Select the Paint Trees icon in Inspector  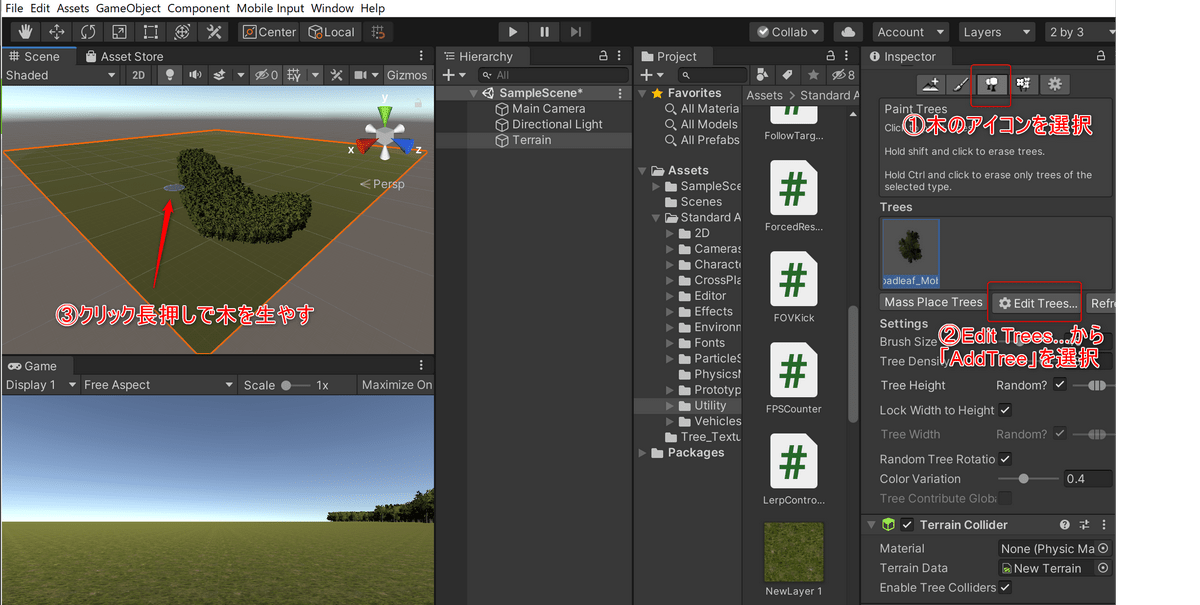pyautogui.click(x=993, y=84)
